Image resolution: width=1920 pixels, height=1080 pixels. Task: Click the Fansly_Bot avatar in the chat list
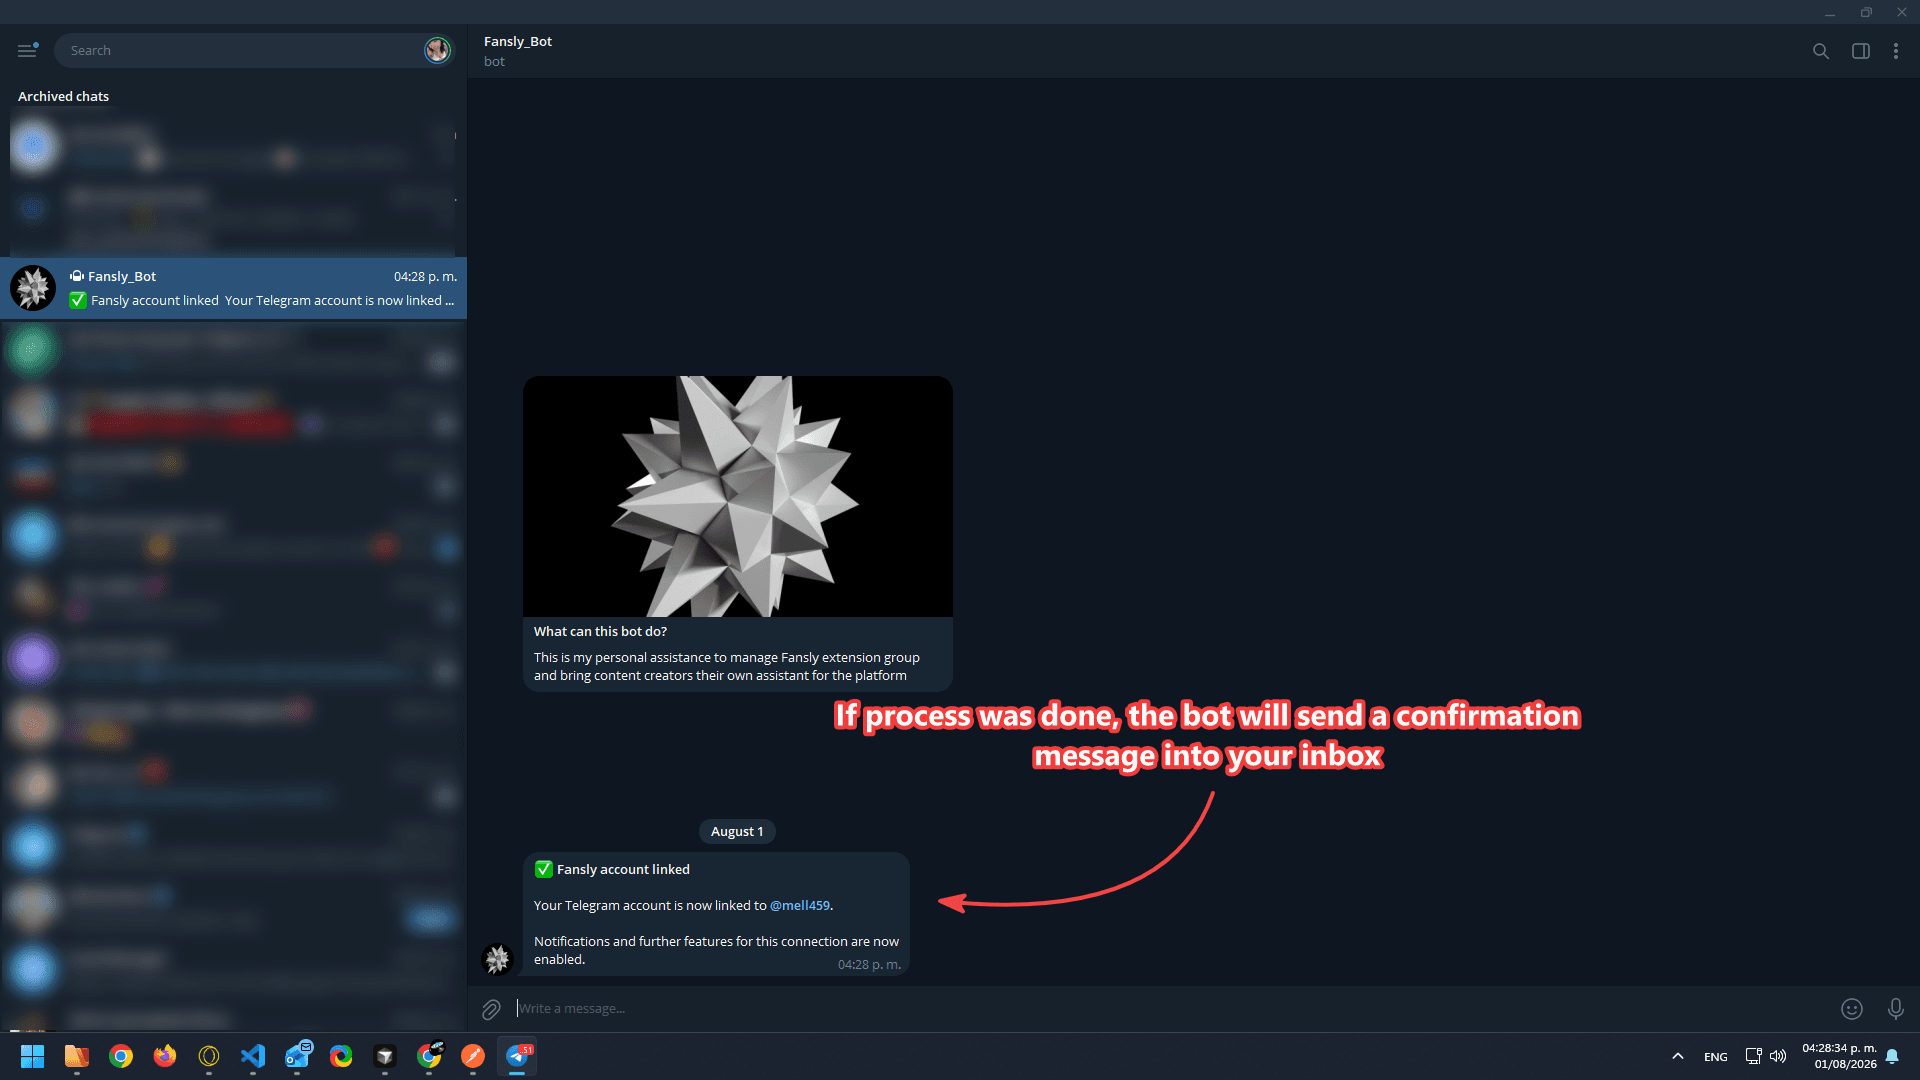(33, 288)
